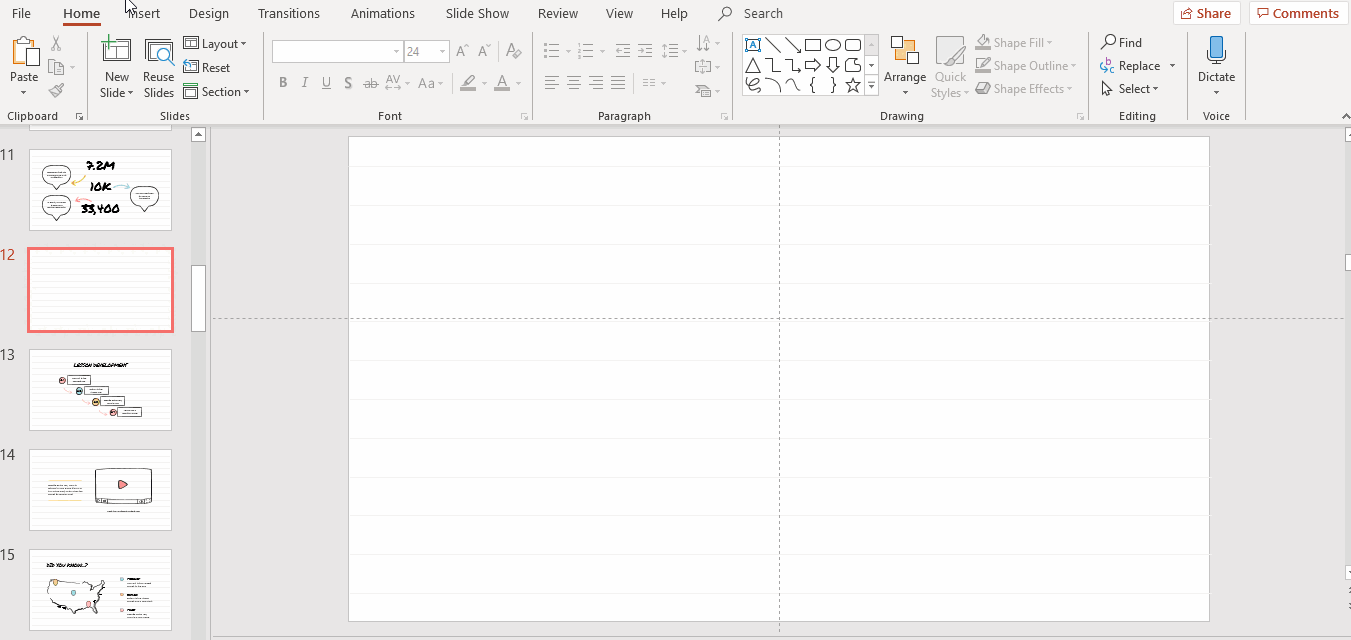Expand the Select dropdown in Editing

pos(1131,89)
